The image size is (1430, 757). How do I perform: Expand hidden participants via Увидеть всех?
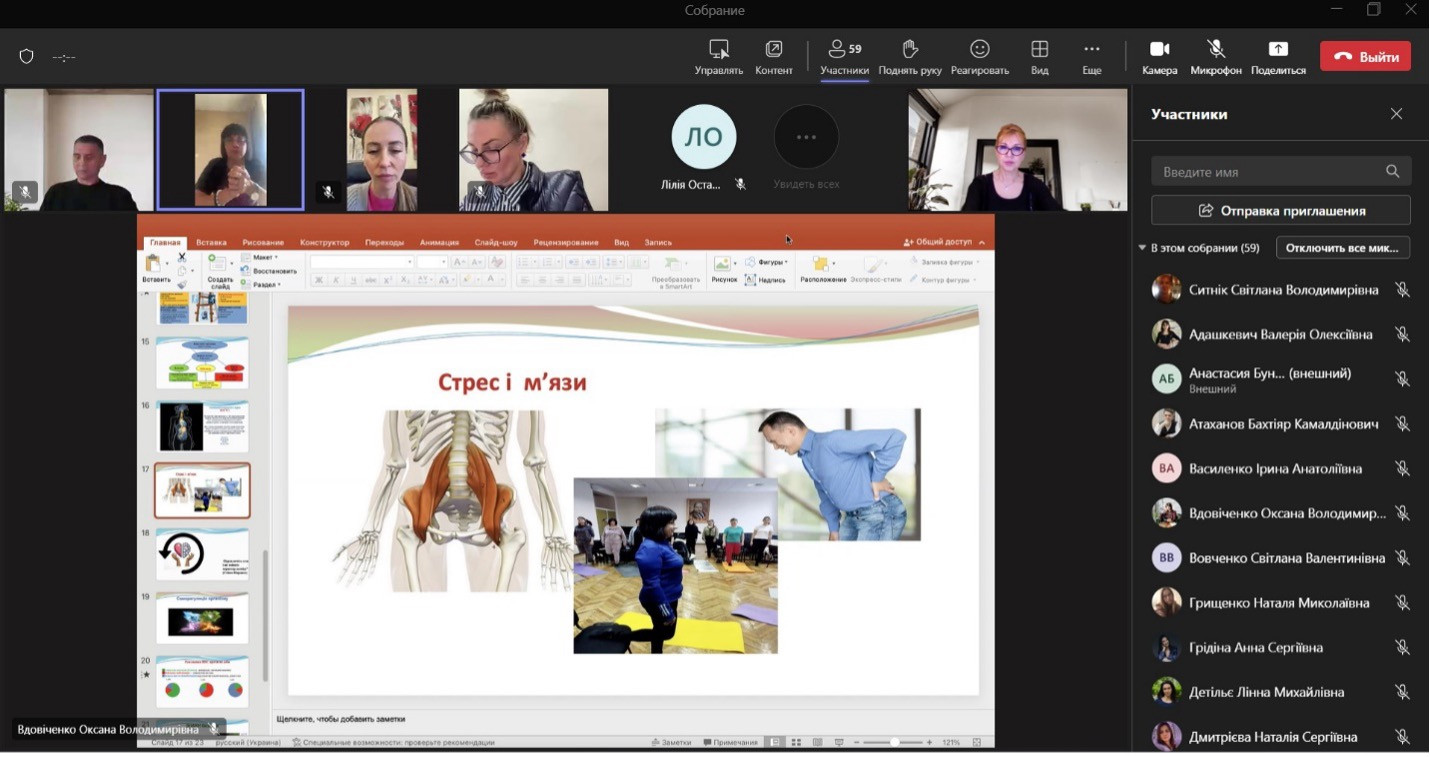click(x=806, y=137)
